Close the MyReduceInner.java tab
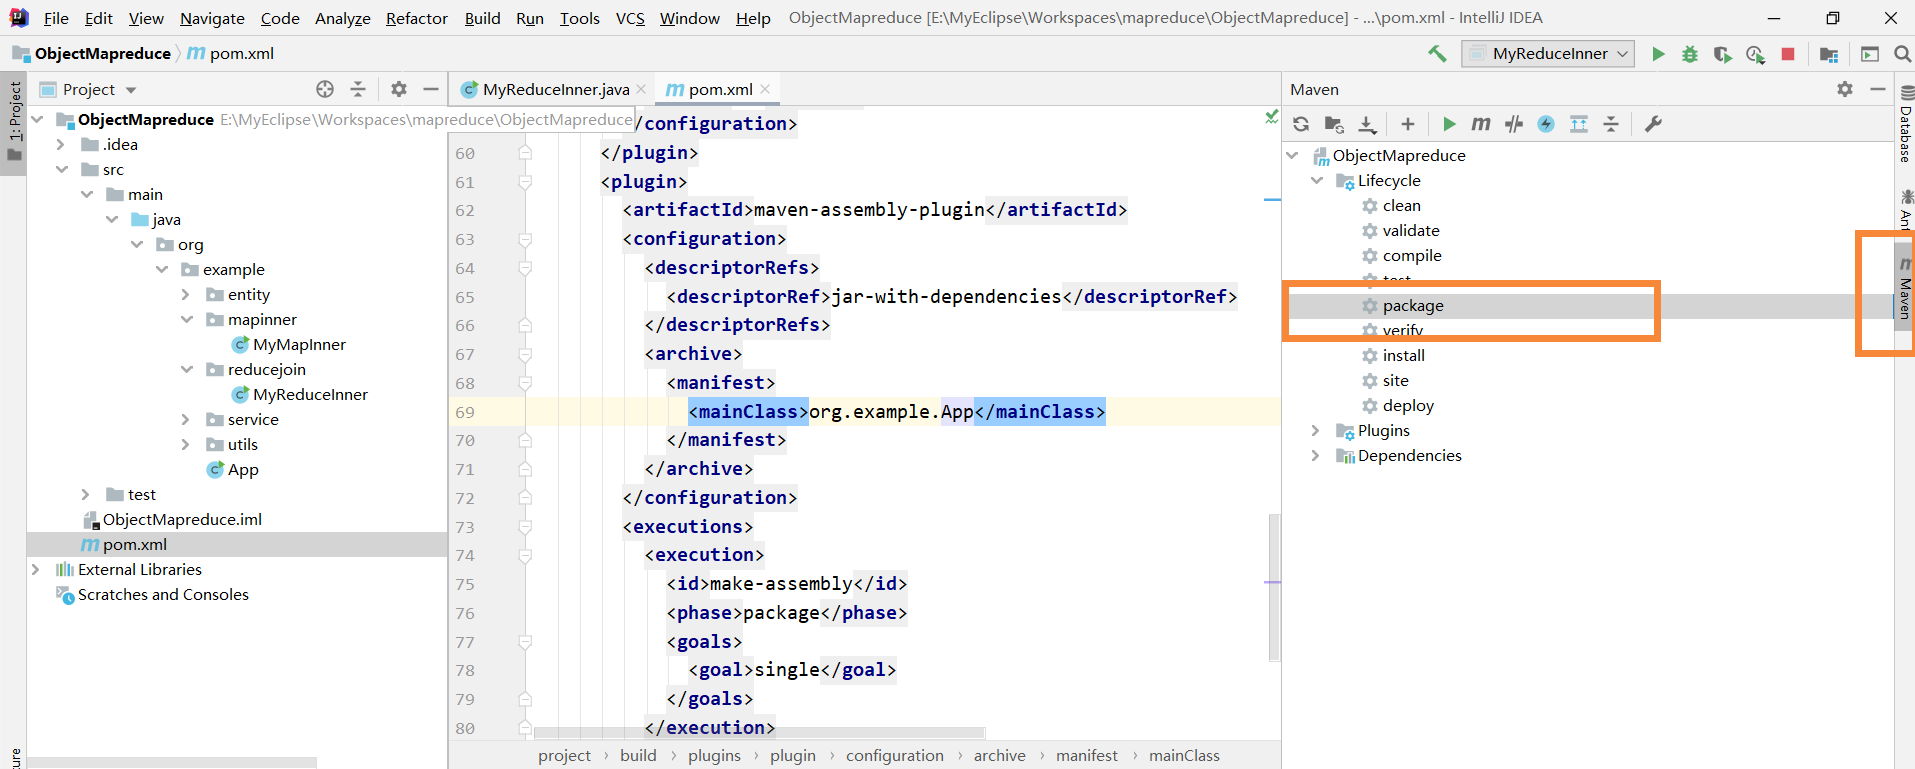1915x769 pixels. point(641,89)
